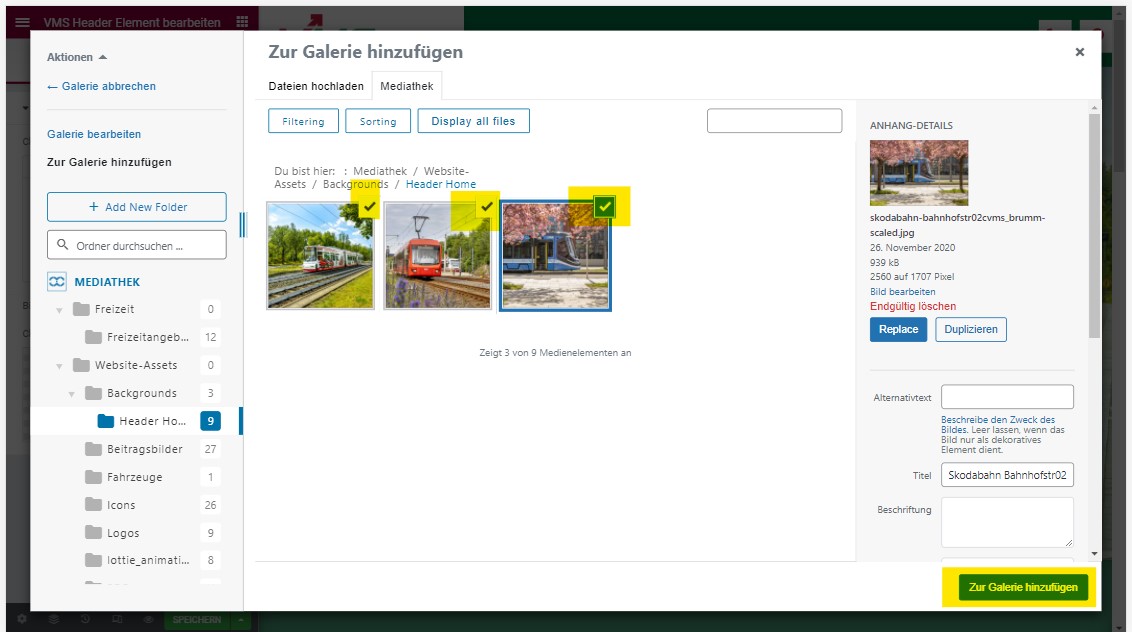
Task: Select the Fahrzeuge folder
Action: [134, 477]
